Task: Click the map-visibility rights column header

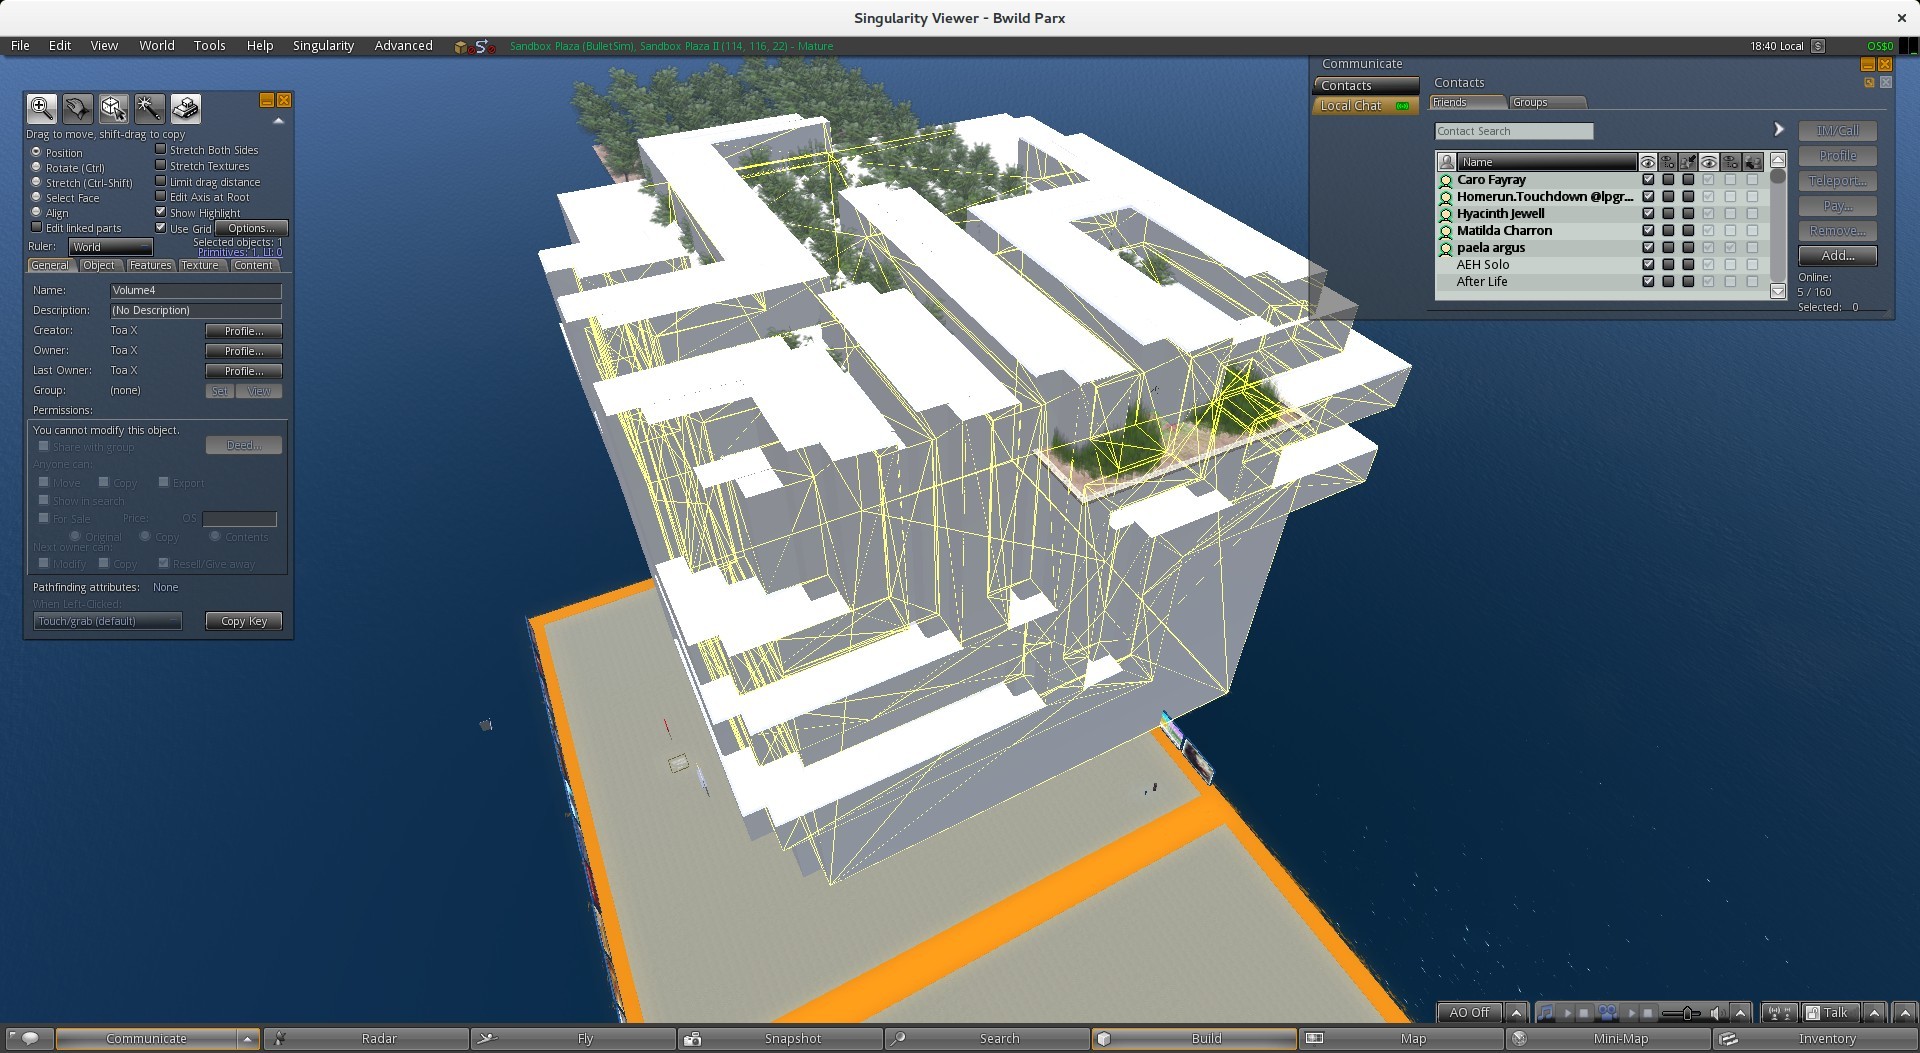Action: [x=1668, y=162]
